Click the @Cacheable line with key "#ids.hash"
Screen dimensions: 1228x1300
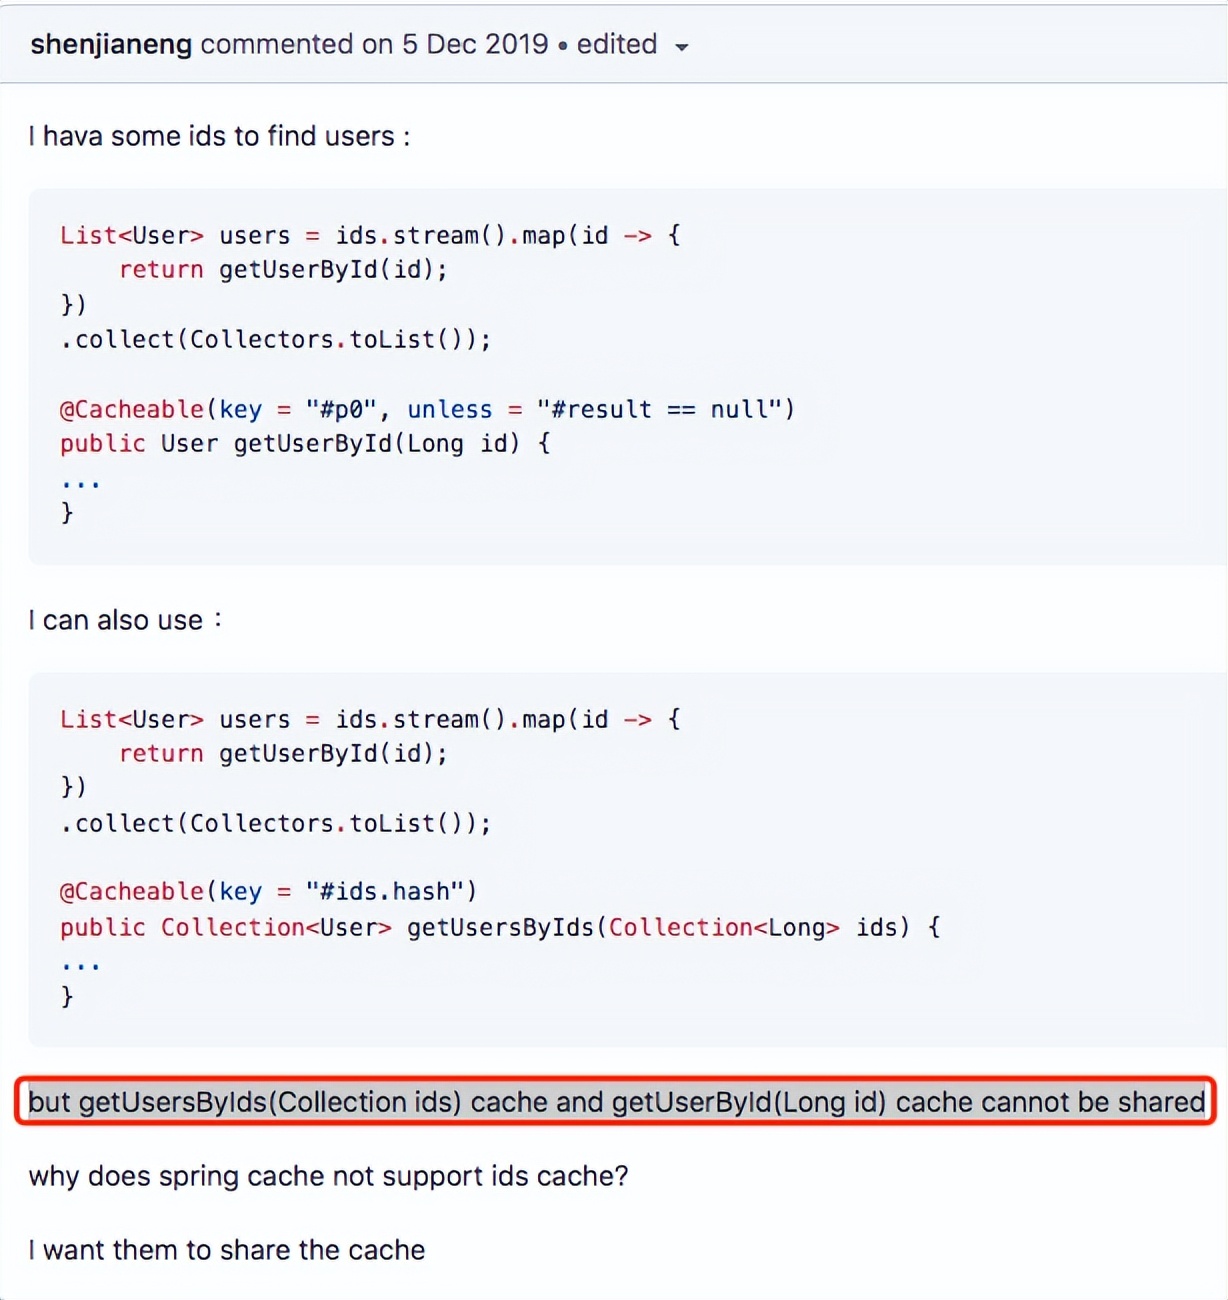[x=268, y=892]
